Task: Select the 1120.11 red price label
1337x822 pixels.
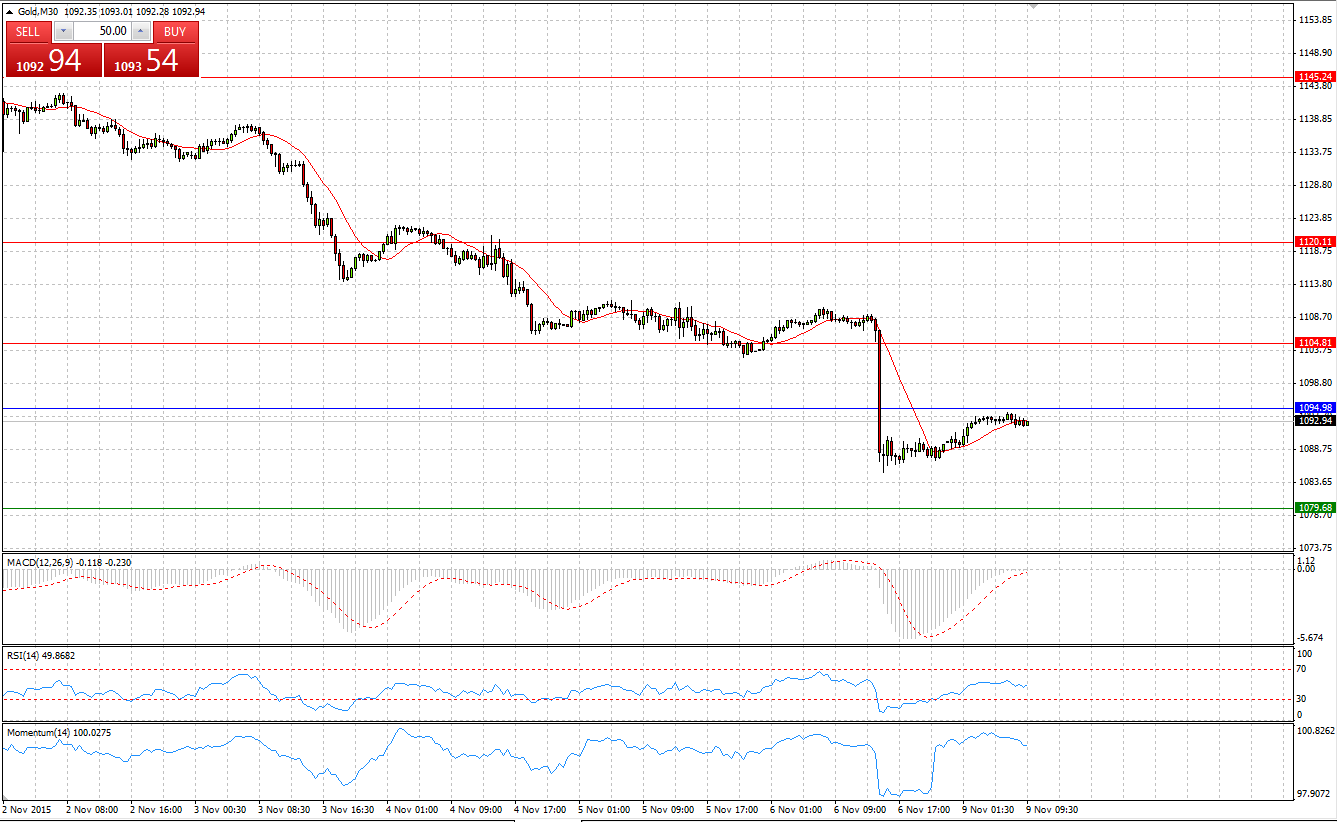Action: point(1314,242)
